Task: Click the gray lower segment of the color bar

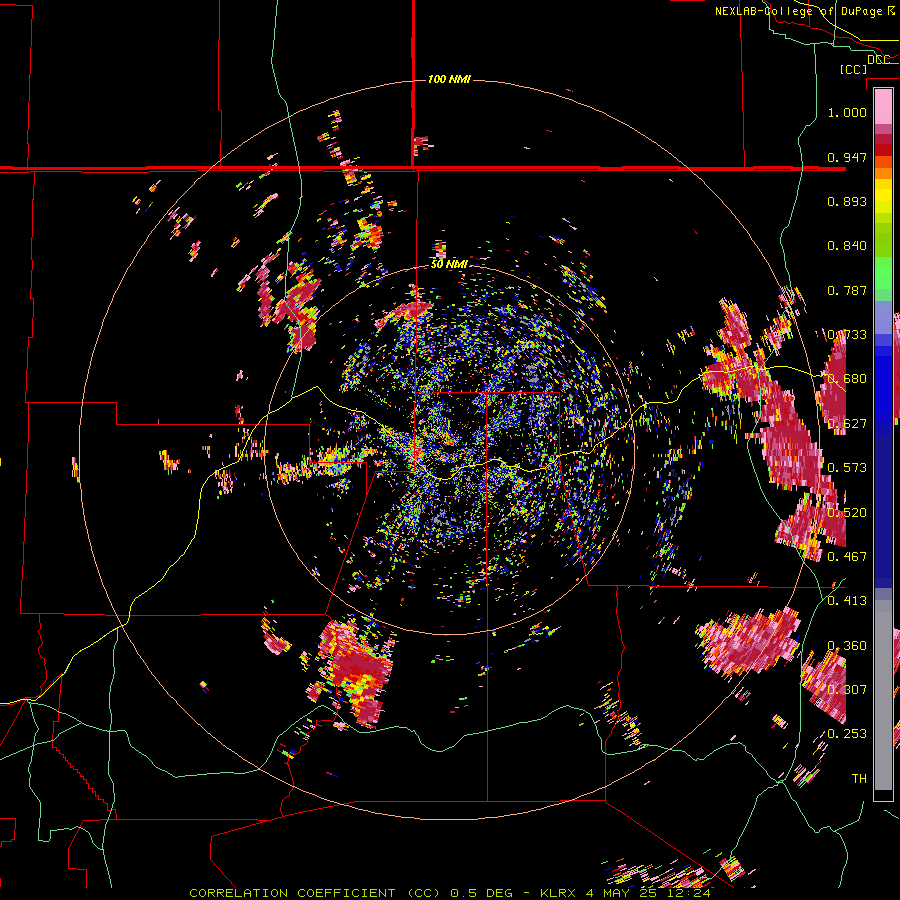Action: [883, 695]
